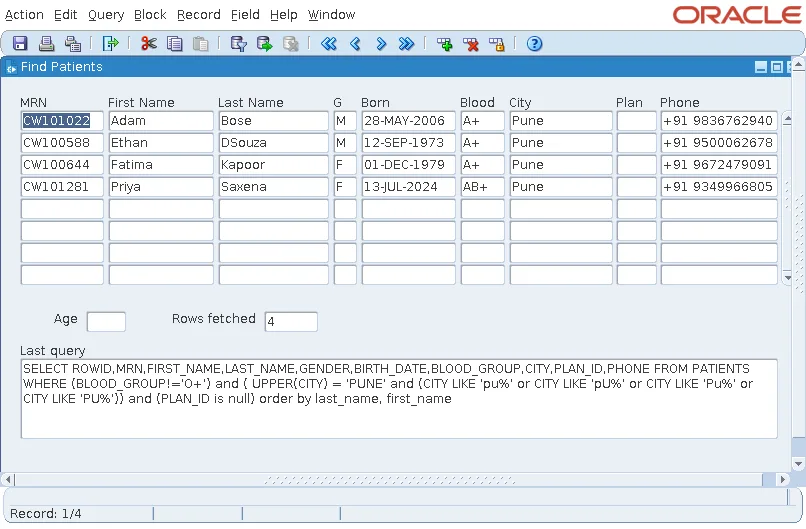This screenshot has height=529, width=806.
Task: Click the Cancel Query toolbar icon
Action: point(290,44)
